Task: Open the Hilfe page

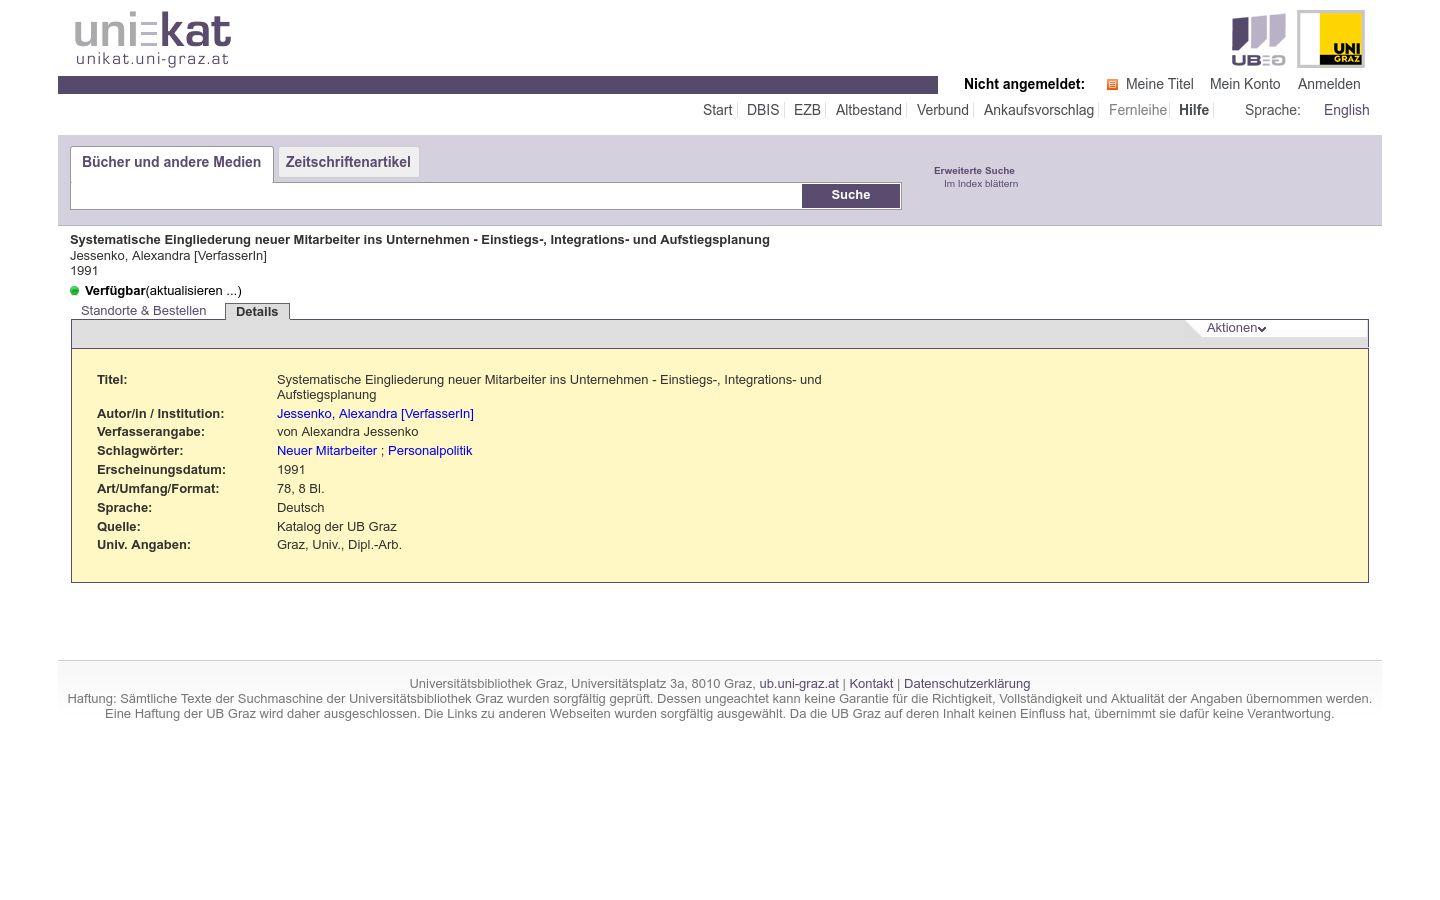Action: pos(1194,110)
